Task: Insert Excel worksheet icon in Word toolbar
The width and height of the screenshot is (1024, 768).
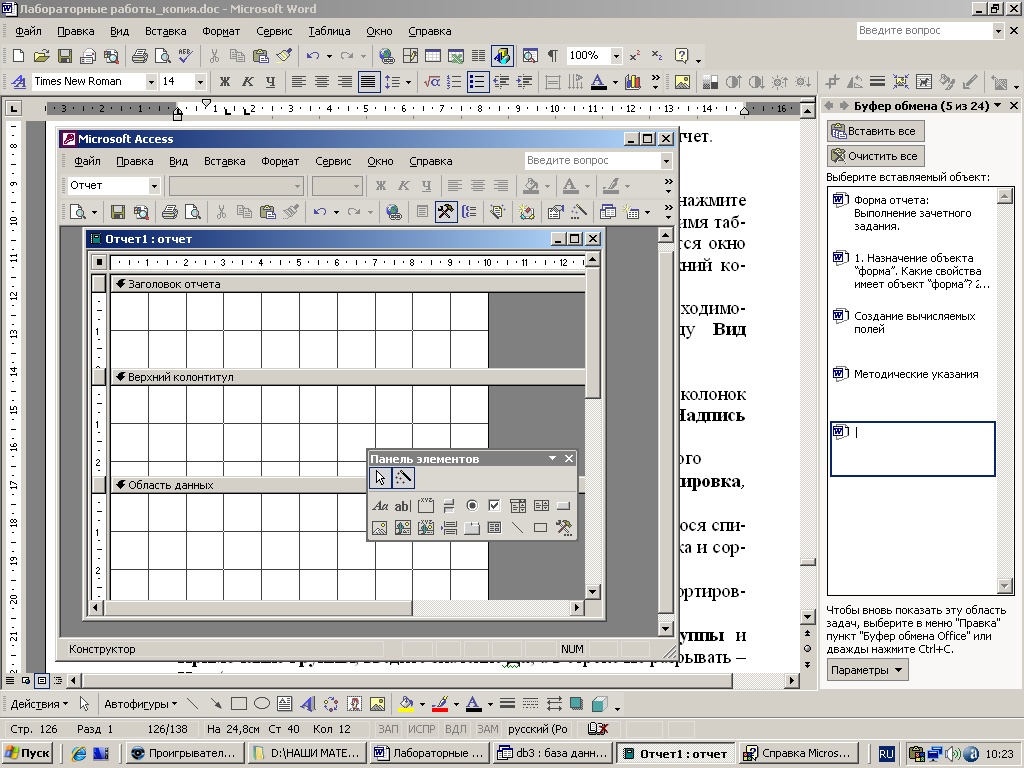Action: coord(456,56)
